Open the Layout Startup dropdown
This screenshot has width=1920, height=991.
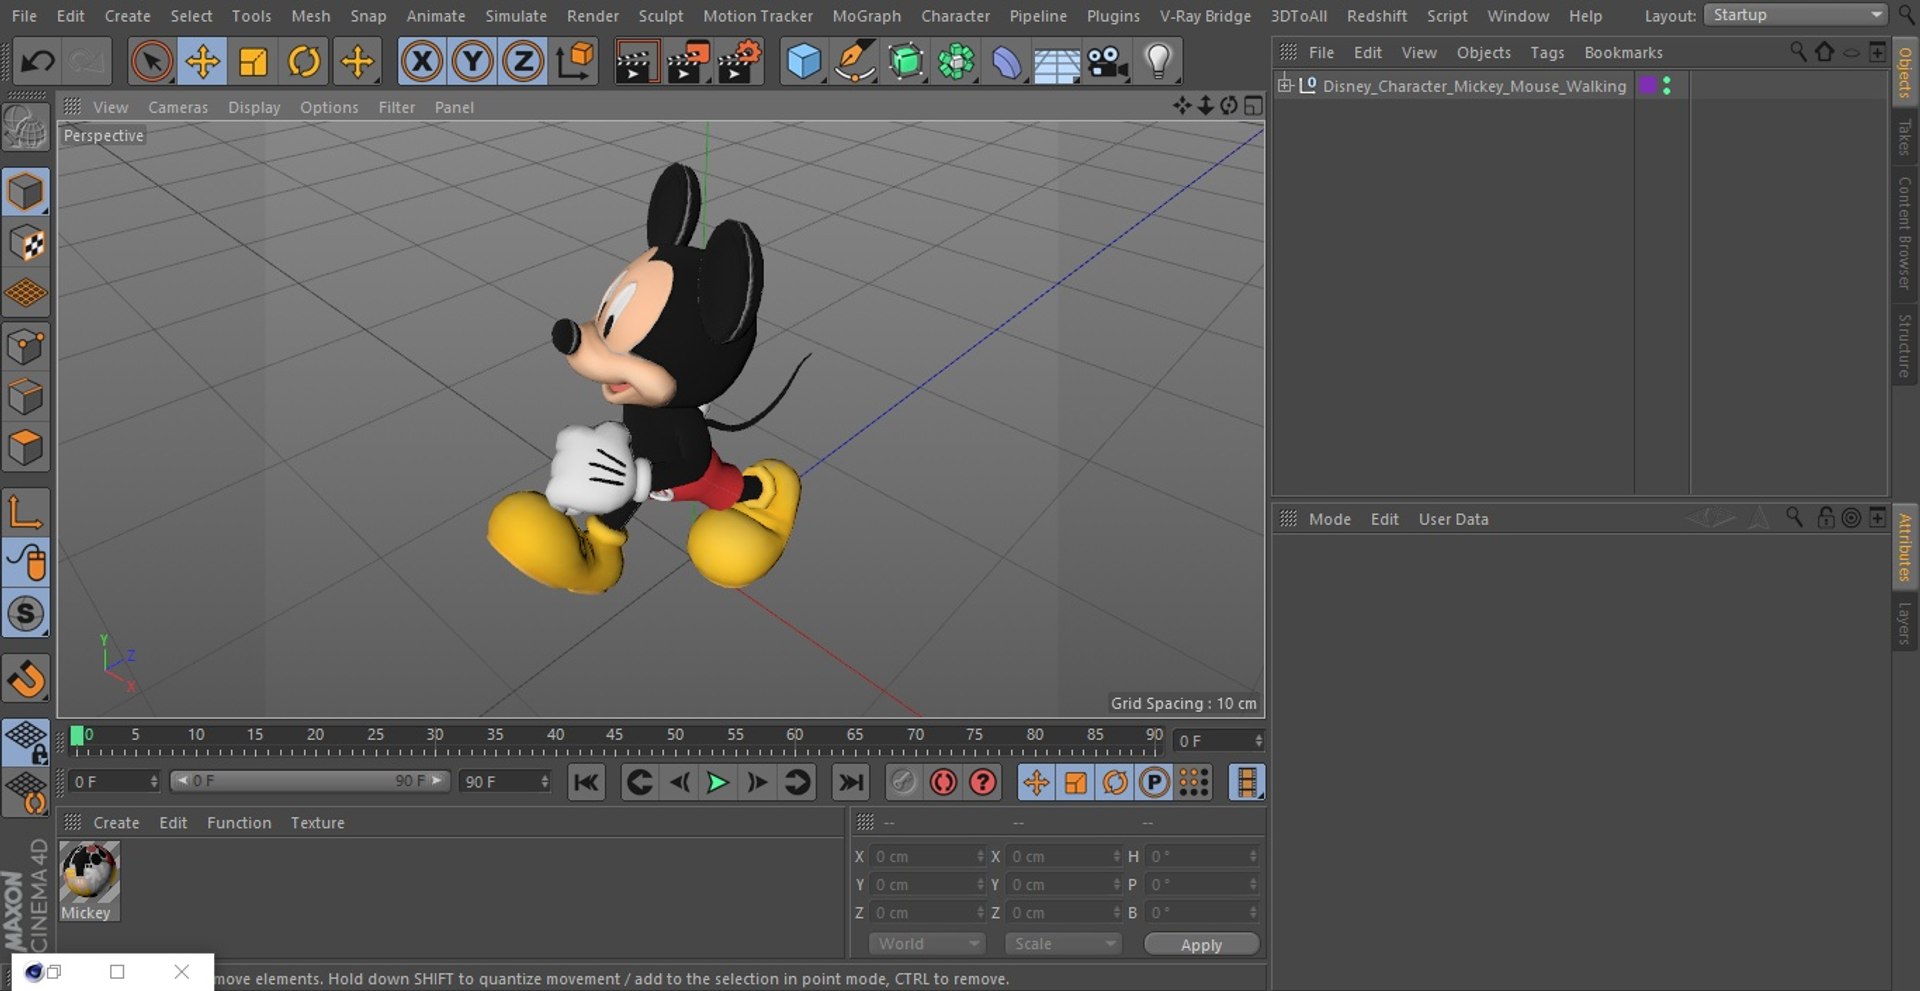pyautogui.click(x=1795, y=15)
